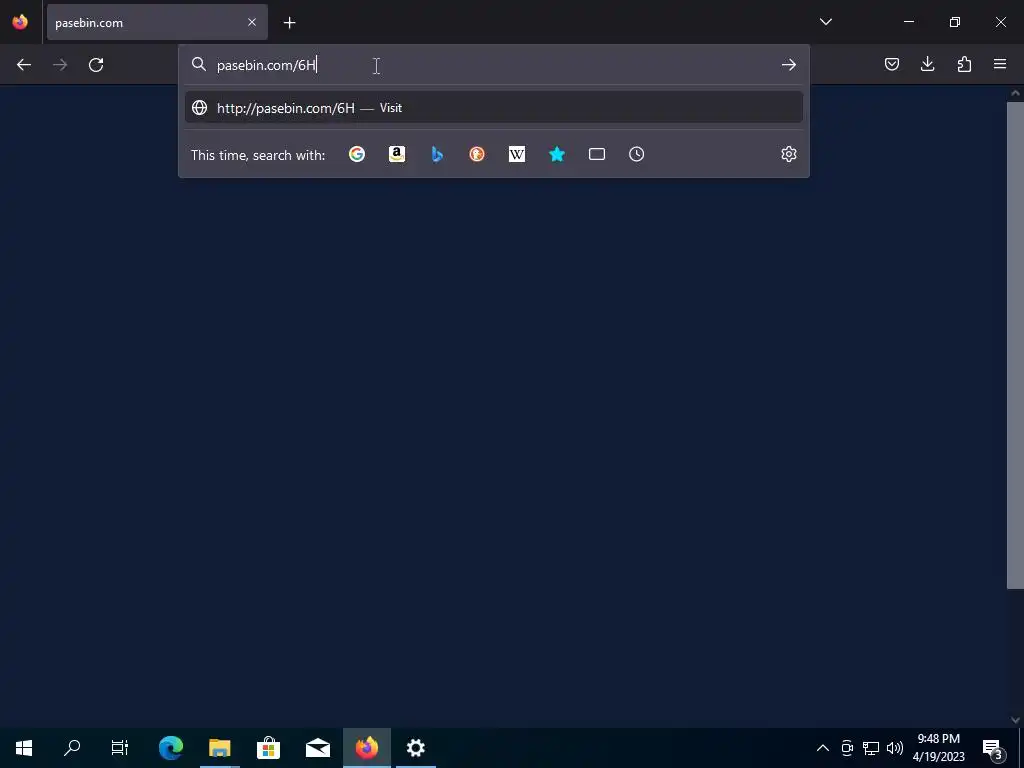The height and width of the screenshot is (768, 1024).
Task: Open notification center
Action: (993, 748)
